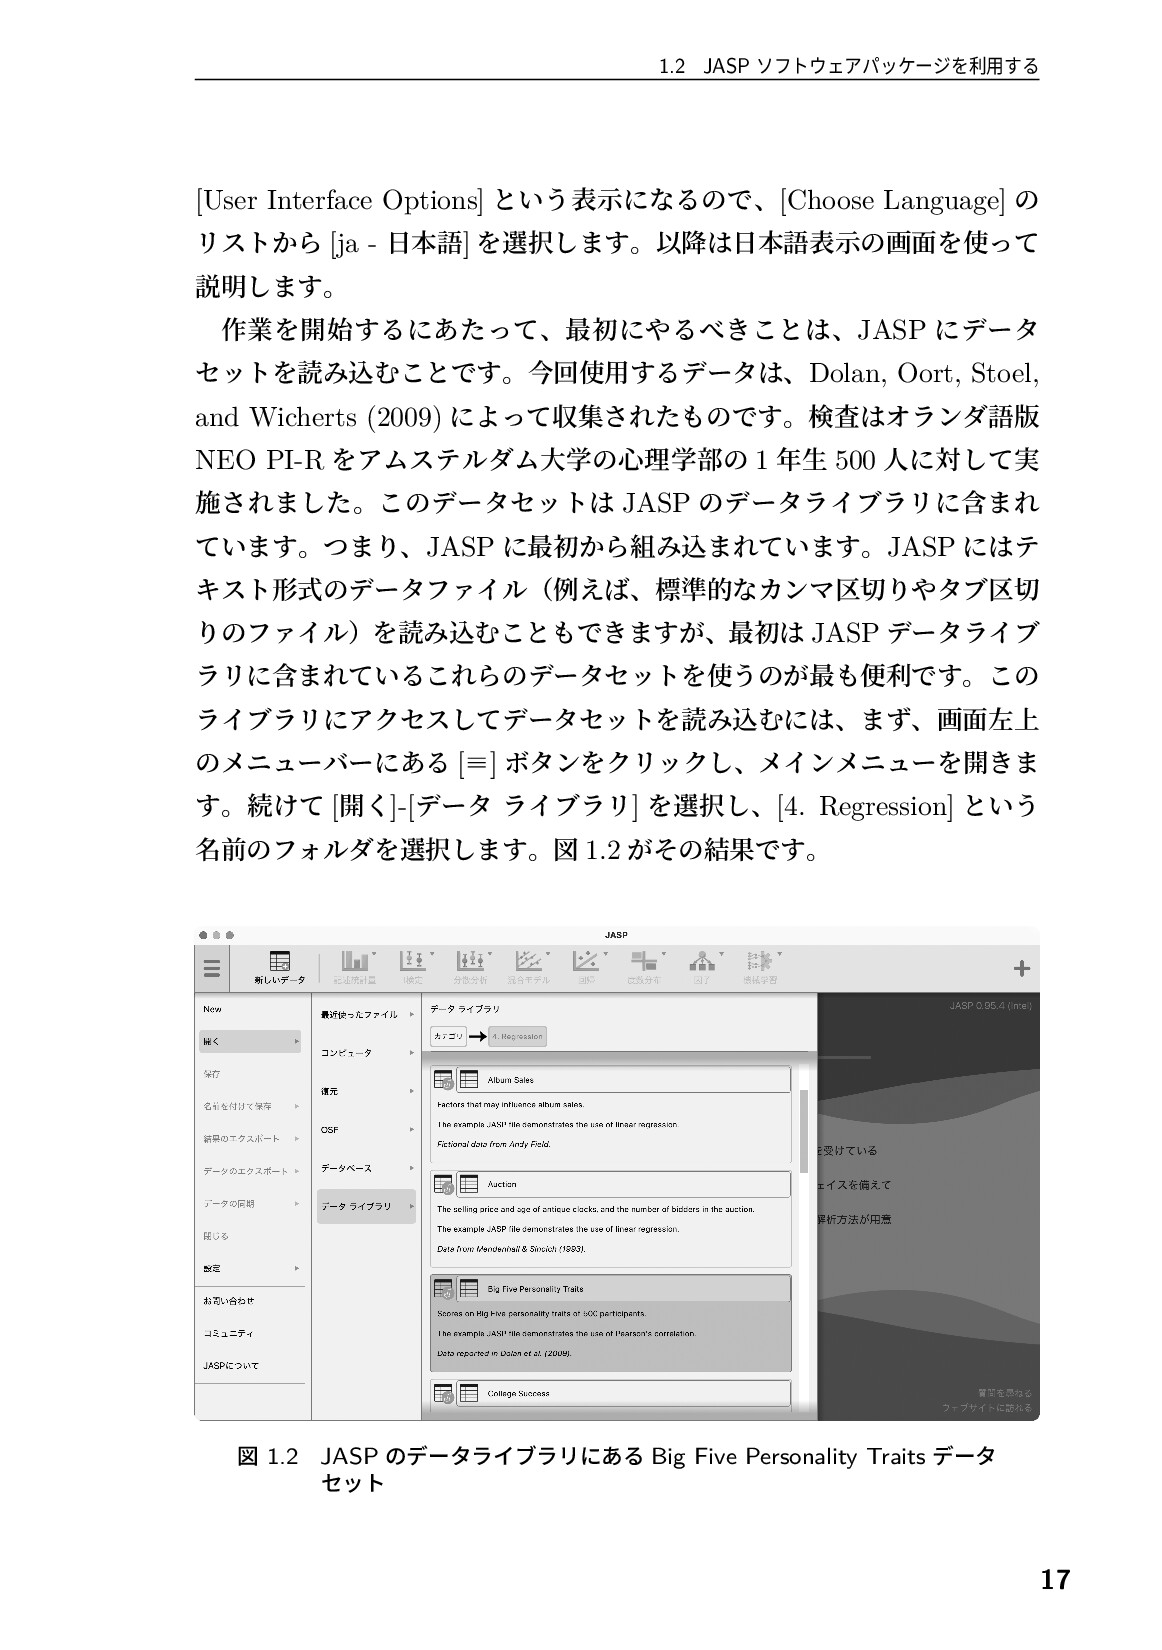Open data table icon for Big Five Personality Traits
Image resolution: width=1162 pixels, height=1650 pixels.
(x=468, y=1289)
